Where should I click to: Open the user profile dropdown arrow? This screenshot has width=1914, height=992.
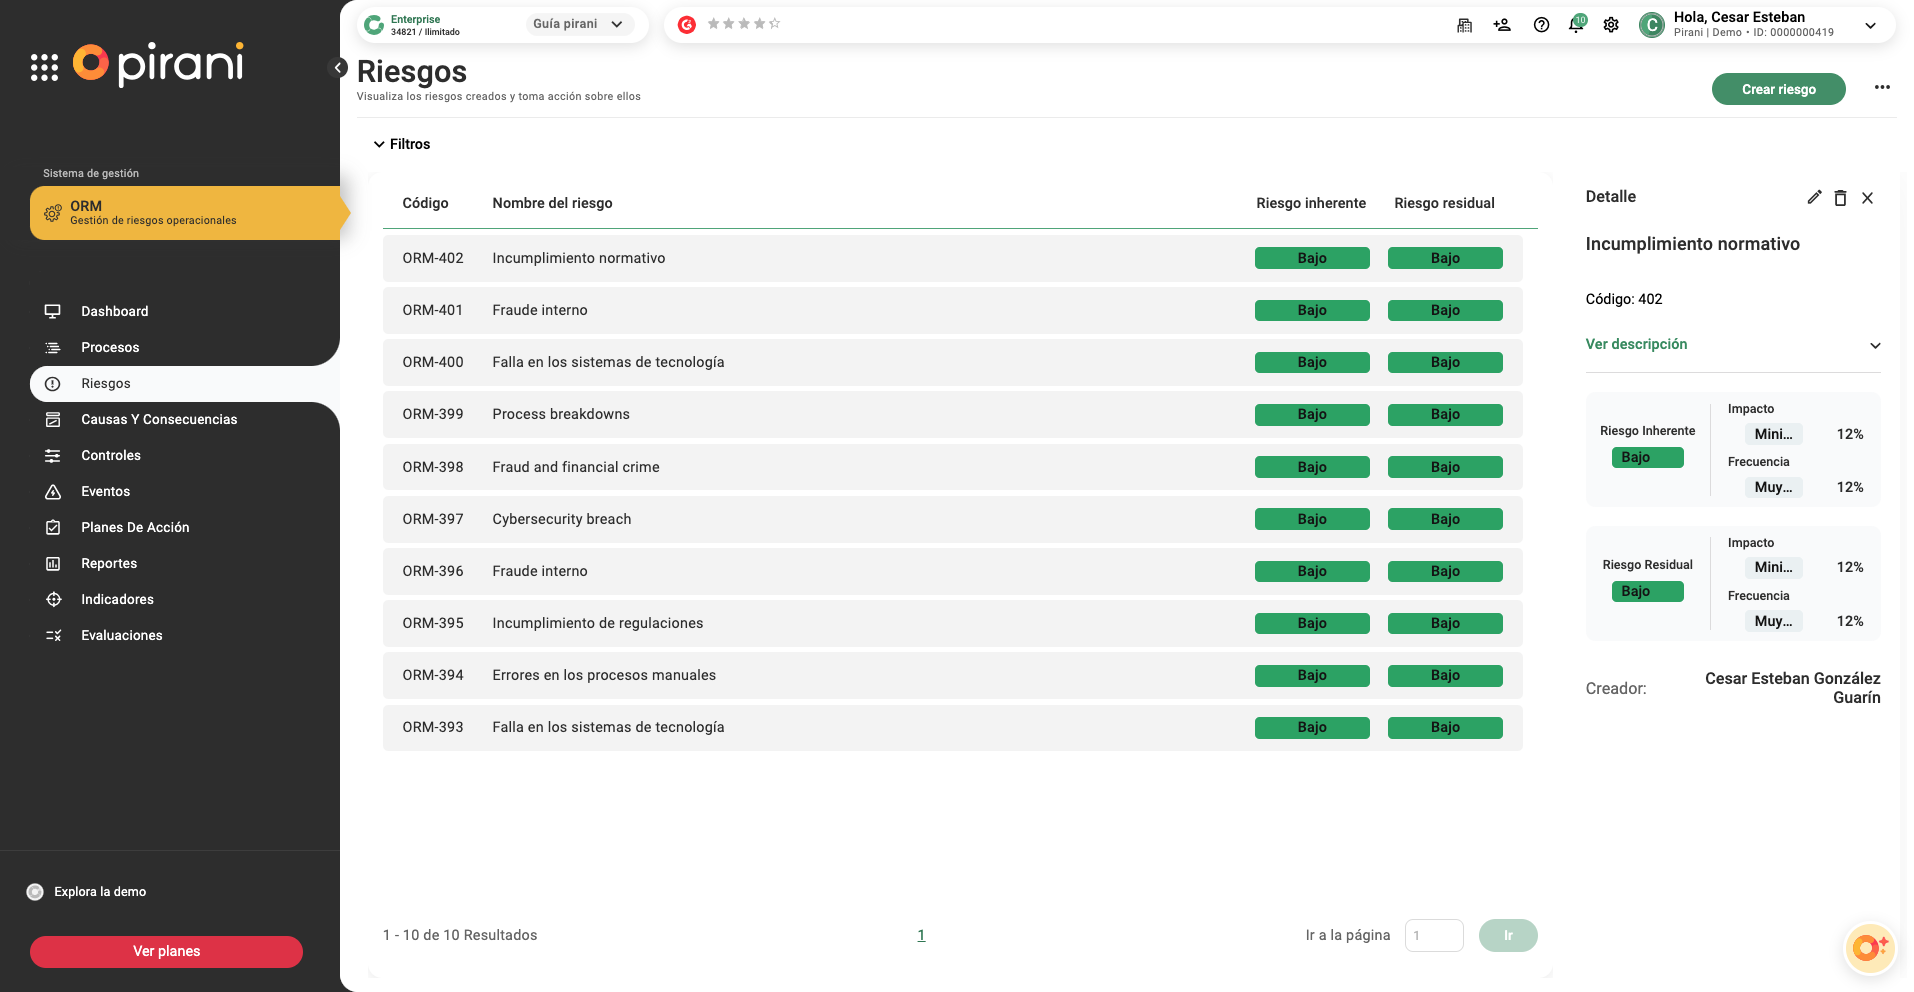coord(1870,26)
